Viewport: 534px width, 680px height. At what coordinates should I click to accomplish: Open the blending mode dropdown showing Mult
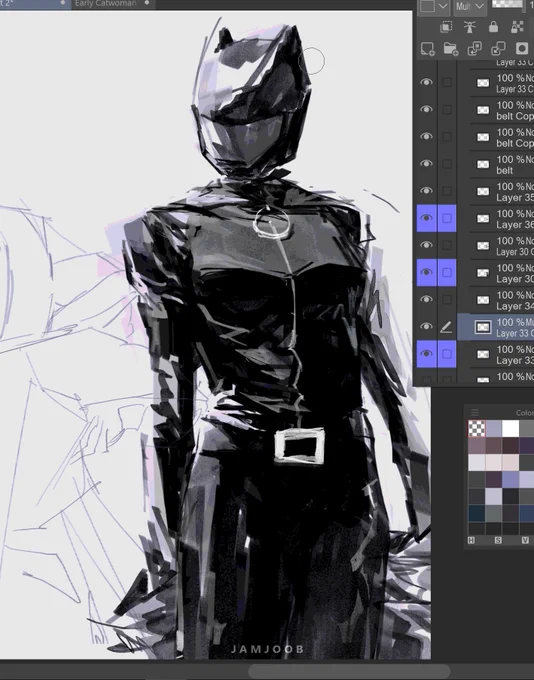pos(469,7)
